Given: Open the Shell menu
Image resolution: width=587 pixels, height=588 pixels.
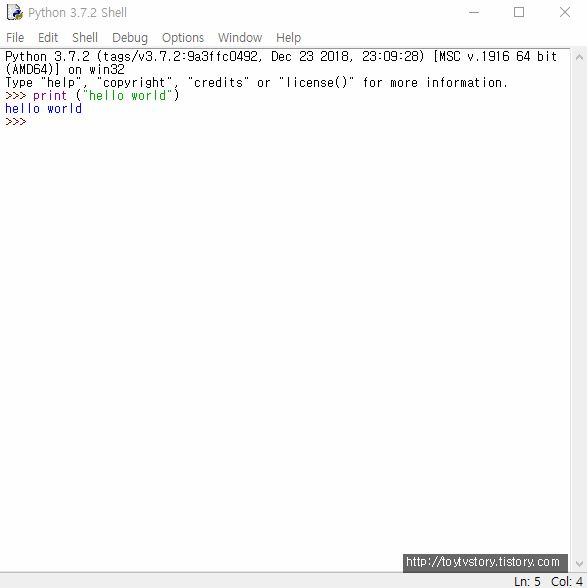Looking at the screenshot, I should click(85, 38).
